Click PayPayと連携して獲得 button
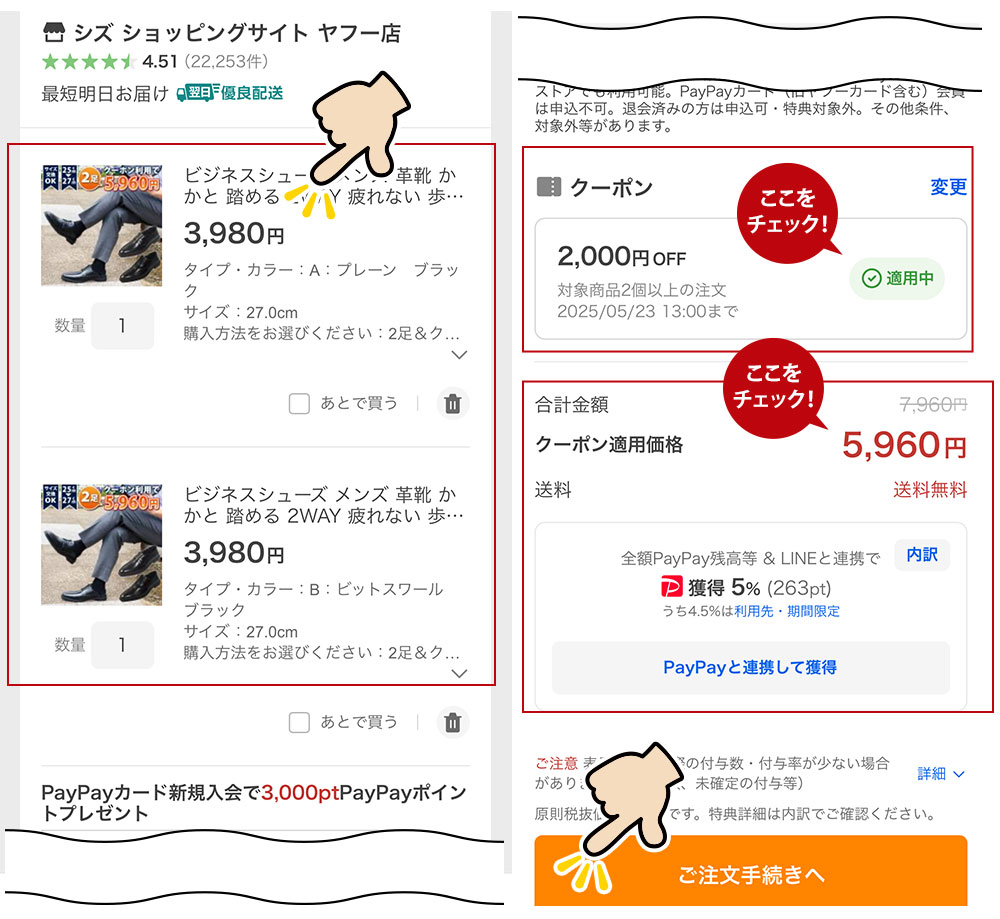This screenshot has height=919, width=1000. click(x=751, y=668)
